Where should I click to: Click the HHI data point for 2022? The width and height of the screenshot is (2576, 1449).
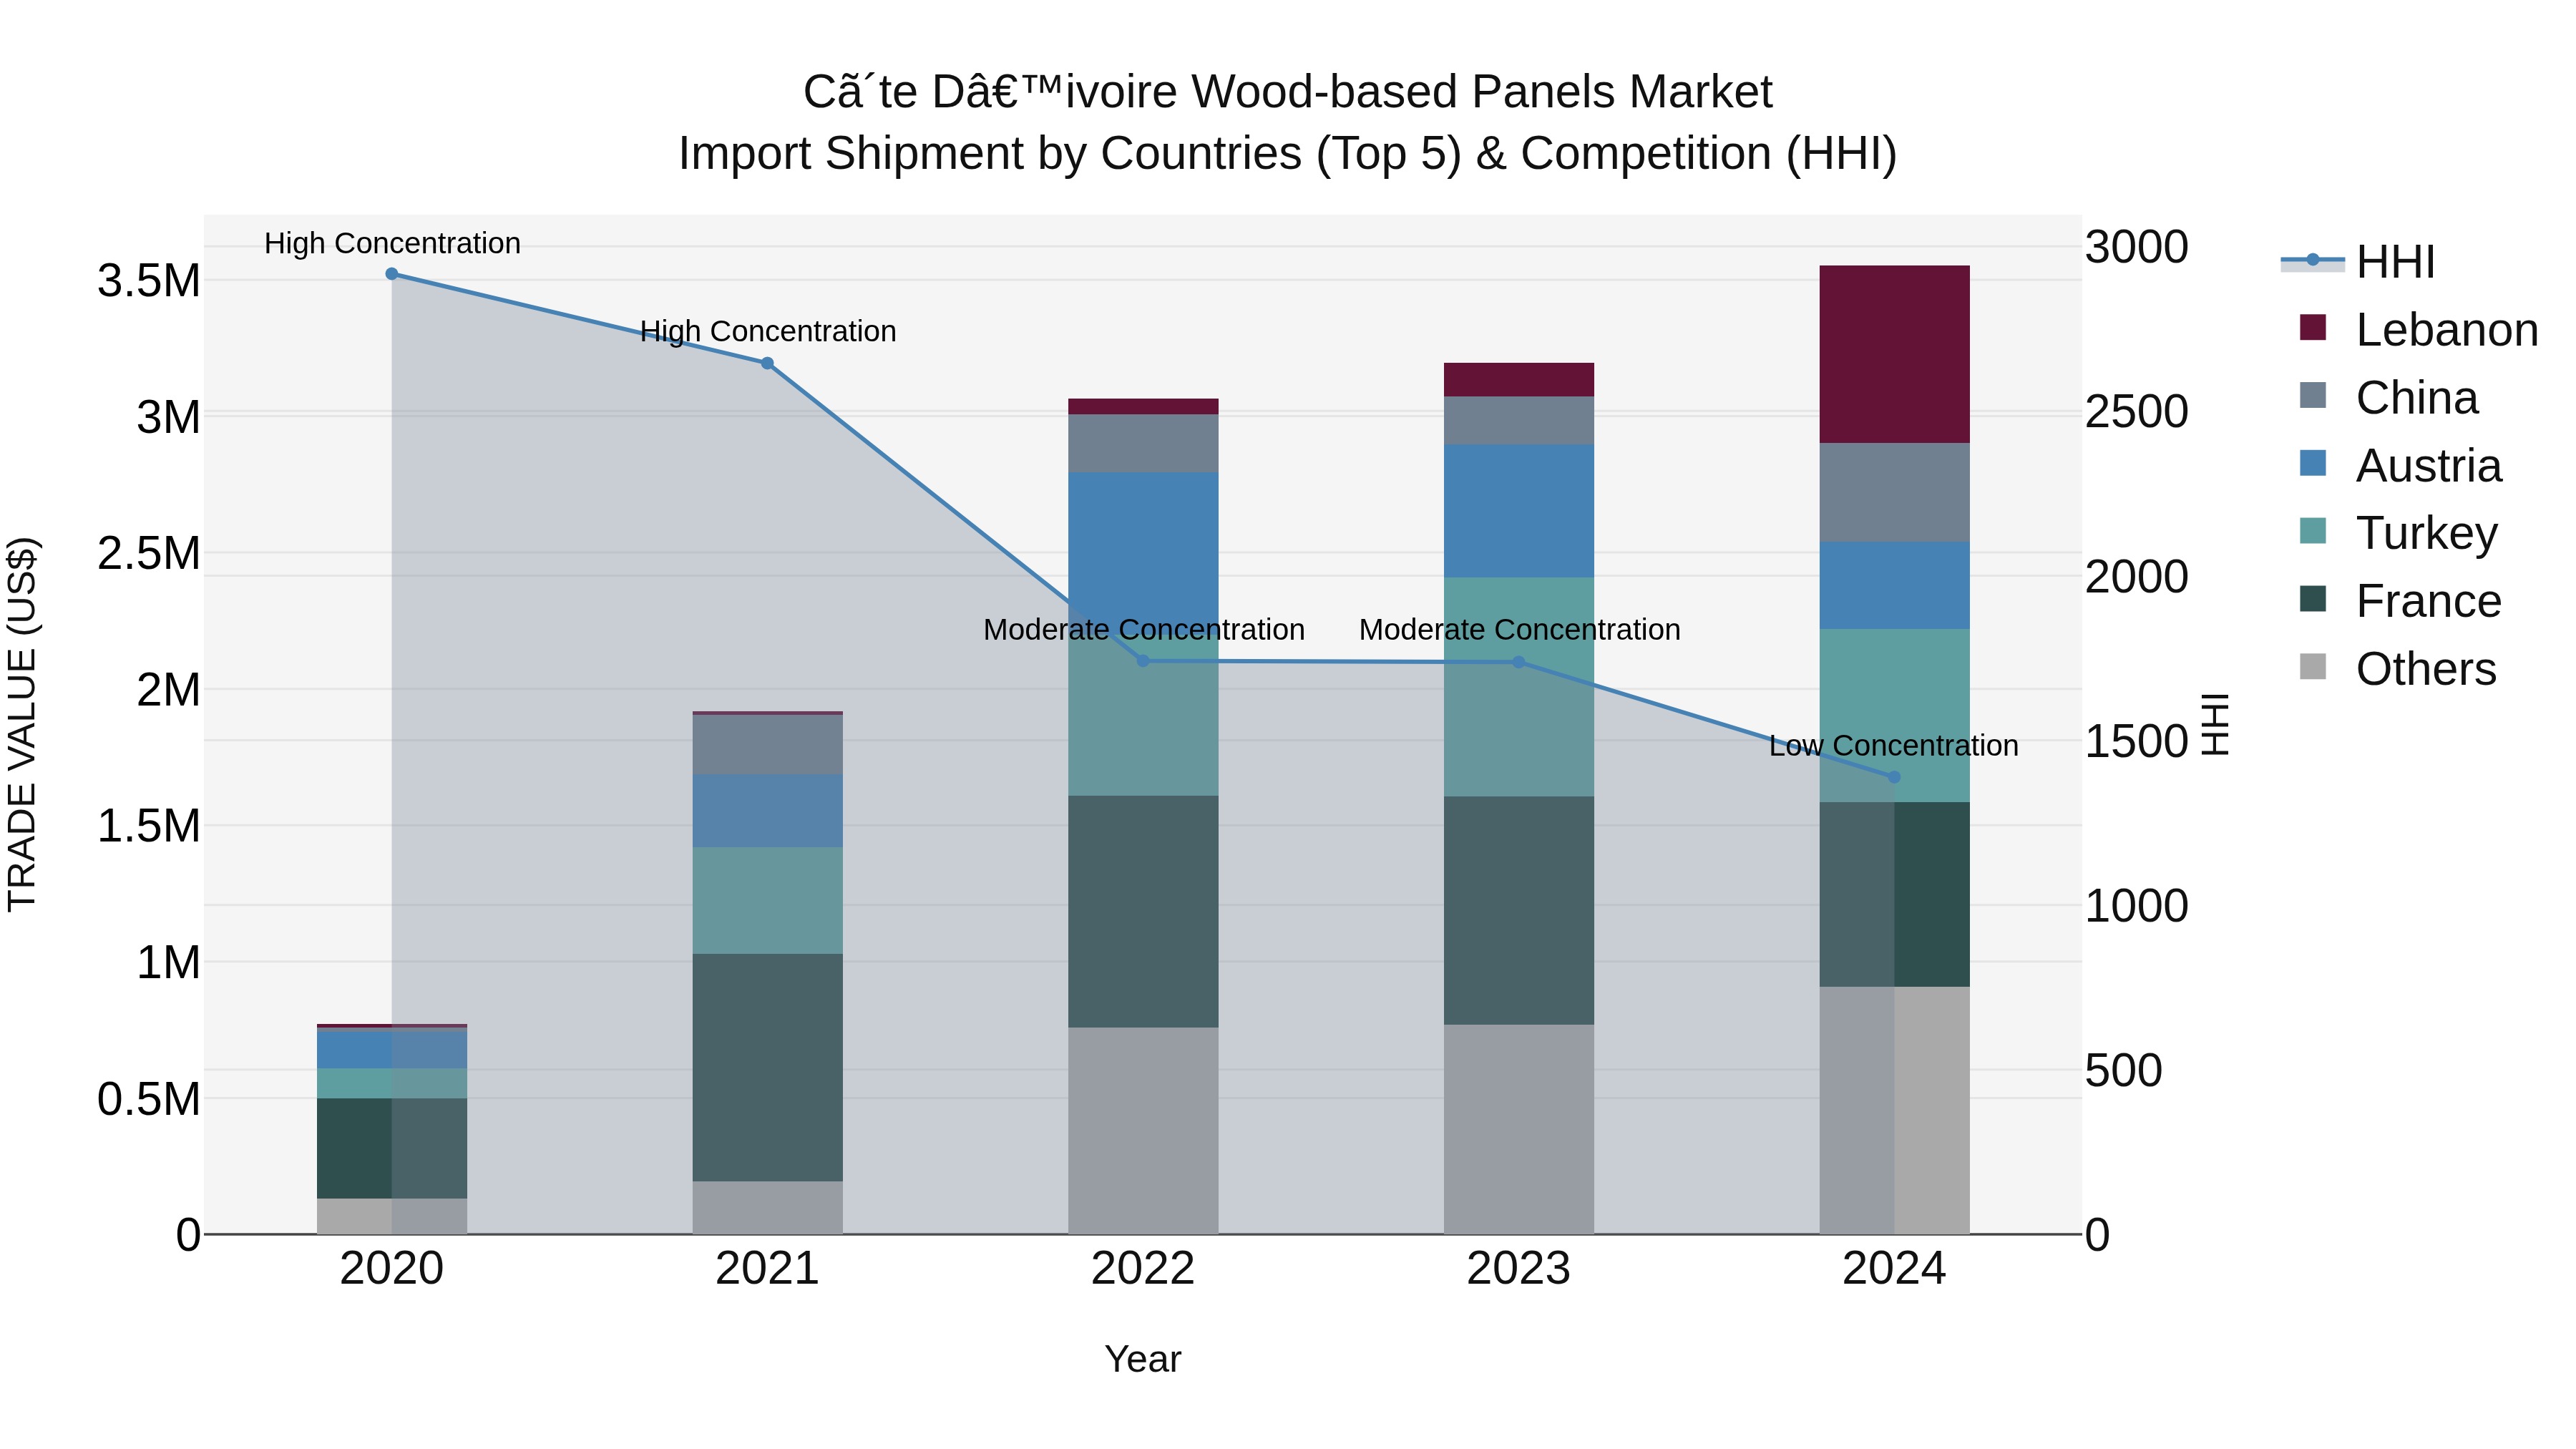pos(1143,661)
